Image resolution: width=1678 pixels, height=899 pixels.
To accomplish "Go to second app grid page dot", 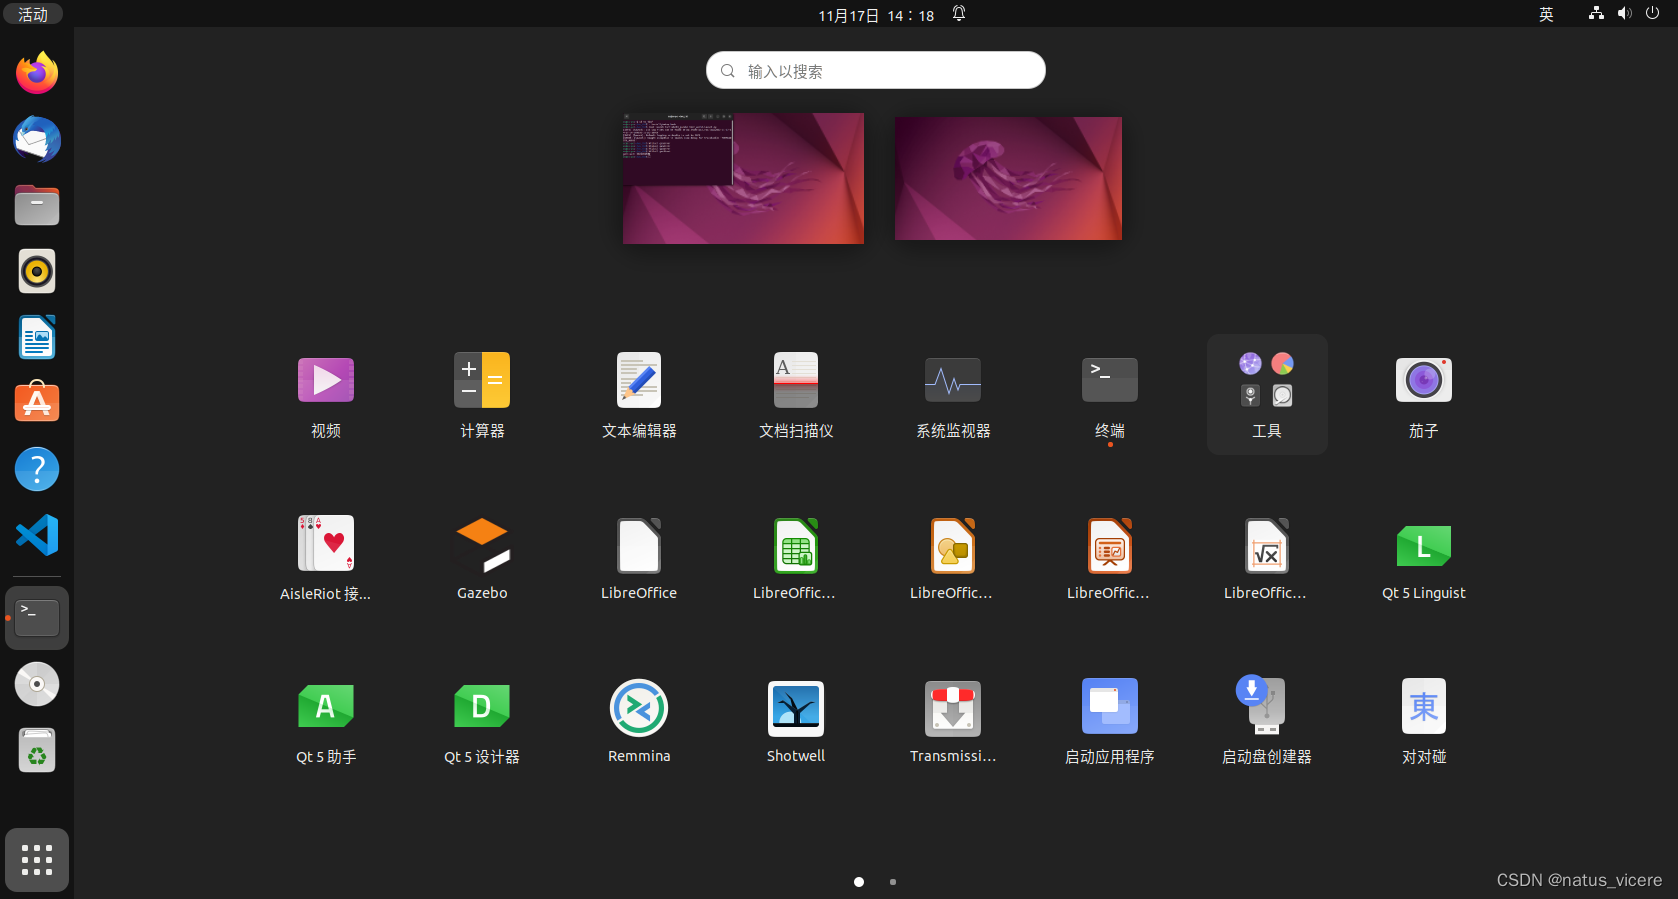I will (893, 882).
